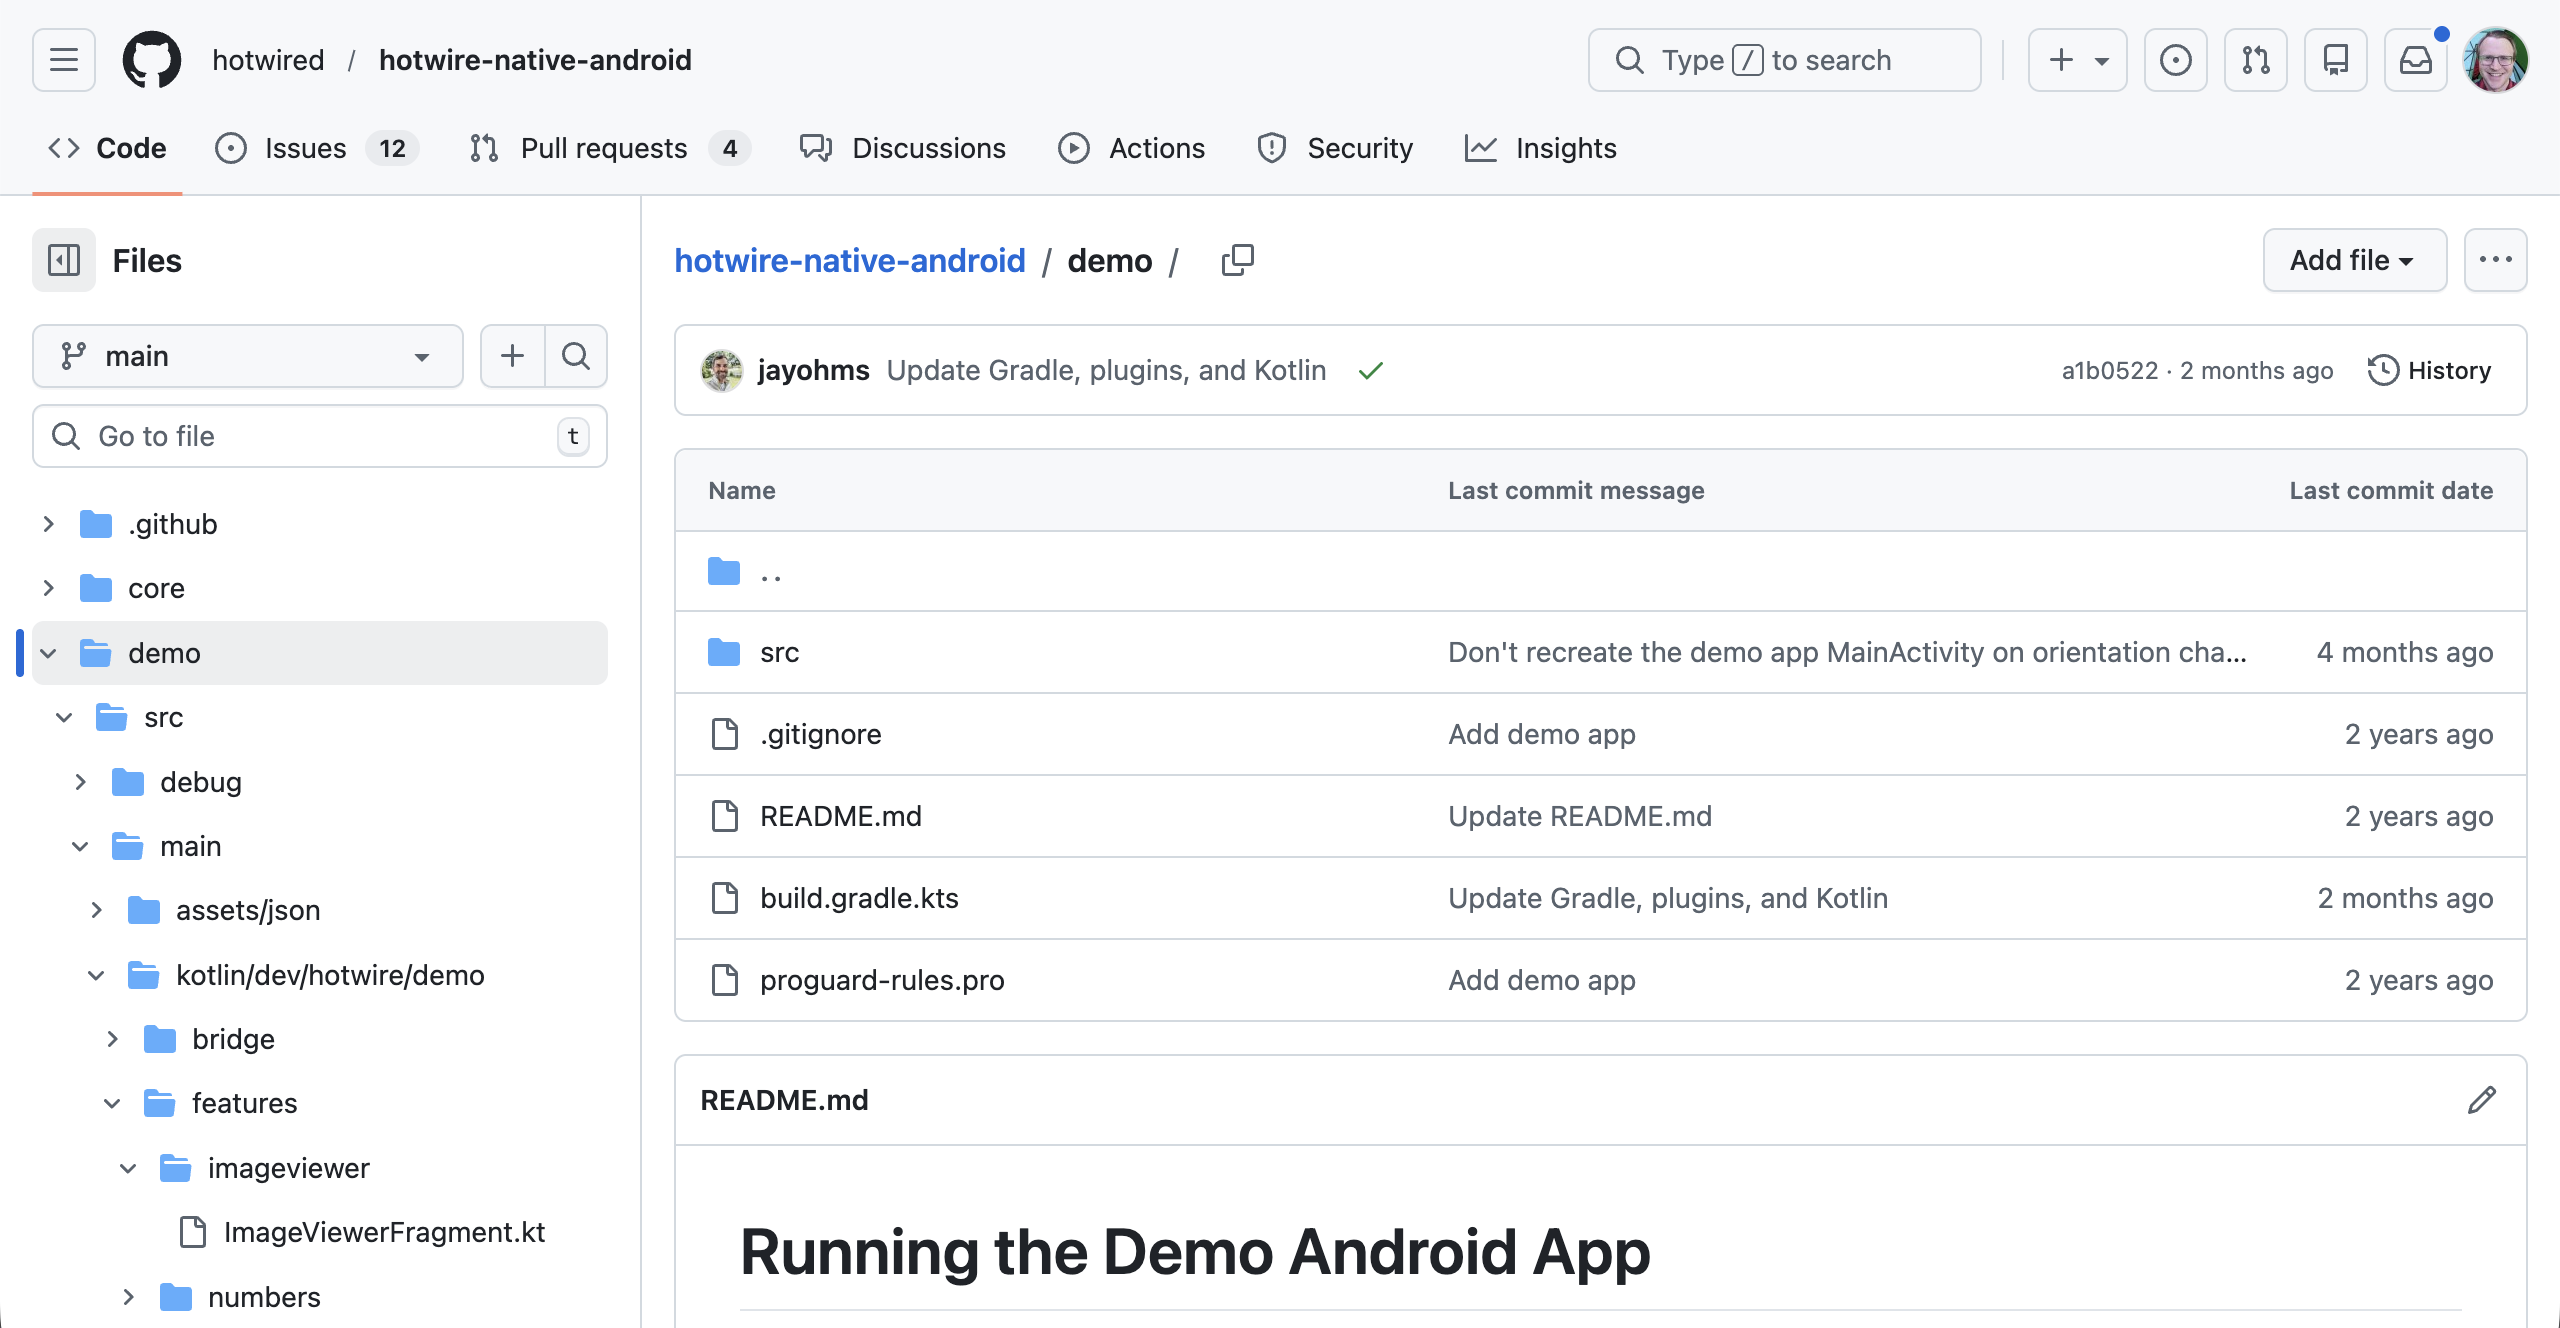This screenshot has height=1328, width=2560.
Task: Expand the .github folder in tree
Action: [x=48, y=524]
